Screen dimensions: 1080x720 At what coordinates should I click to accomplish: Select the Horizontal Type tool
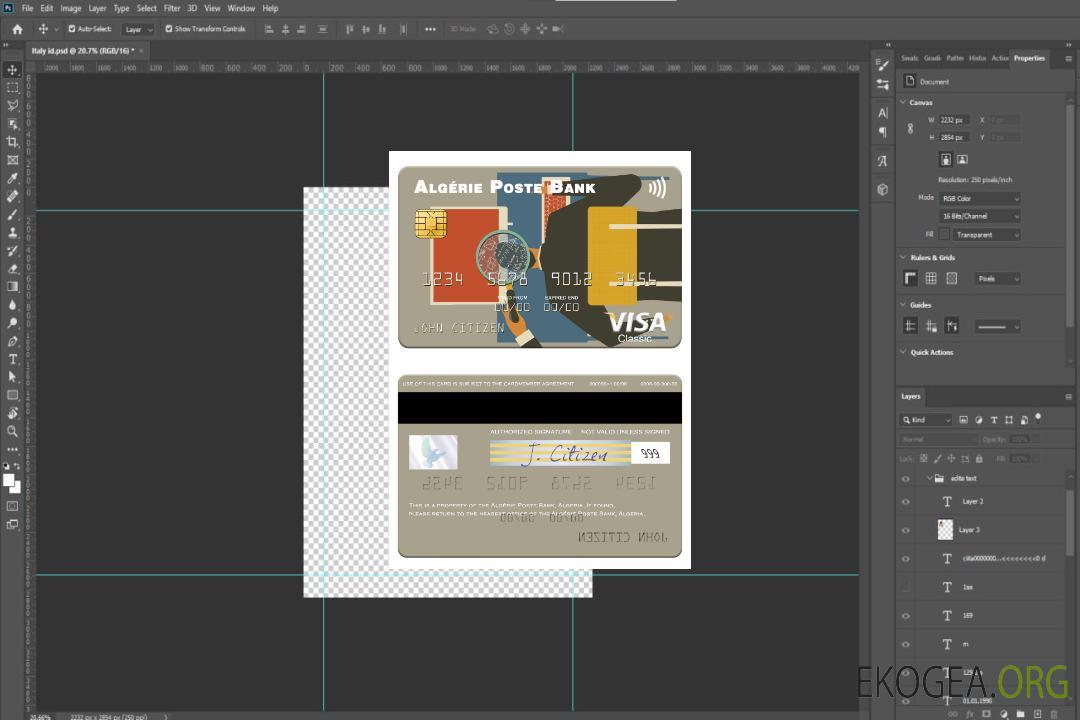12,359
